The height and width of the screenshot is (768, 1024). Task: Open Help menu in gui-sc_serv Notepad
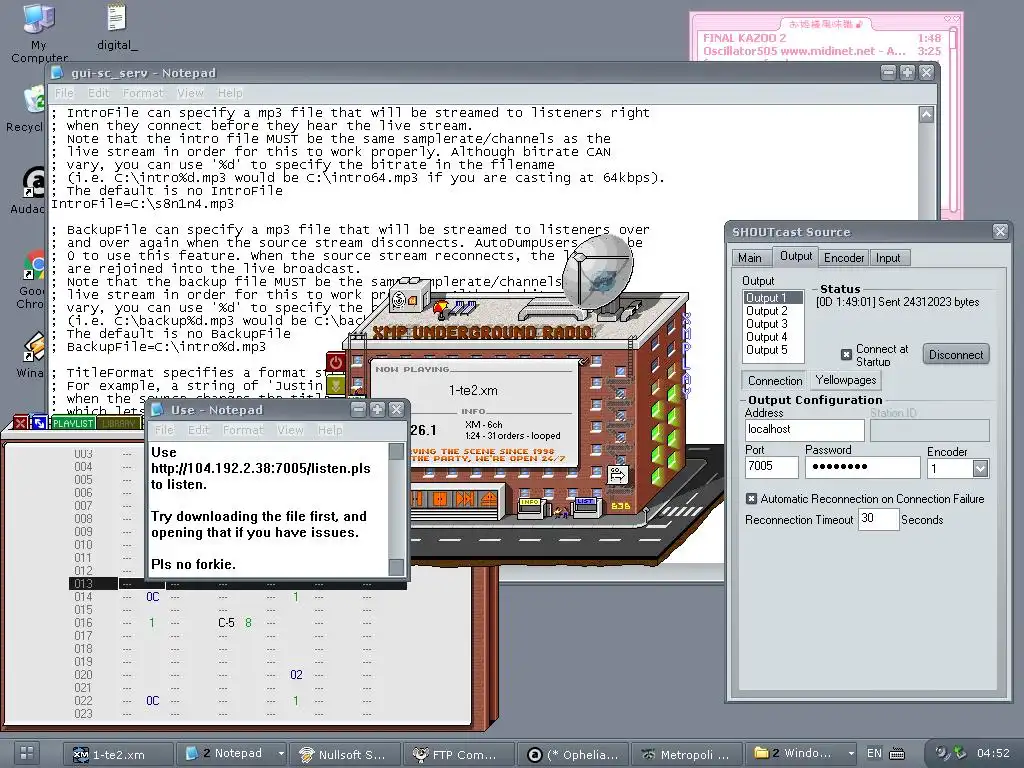230,93
